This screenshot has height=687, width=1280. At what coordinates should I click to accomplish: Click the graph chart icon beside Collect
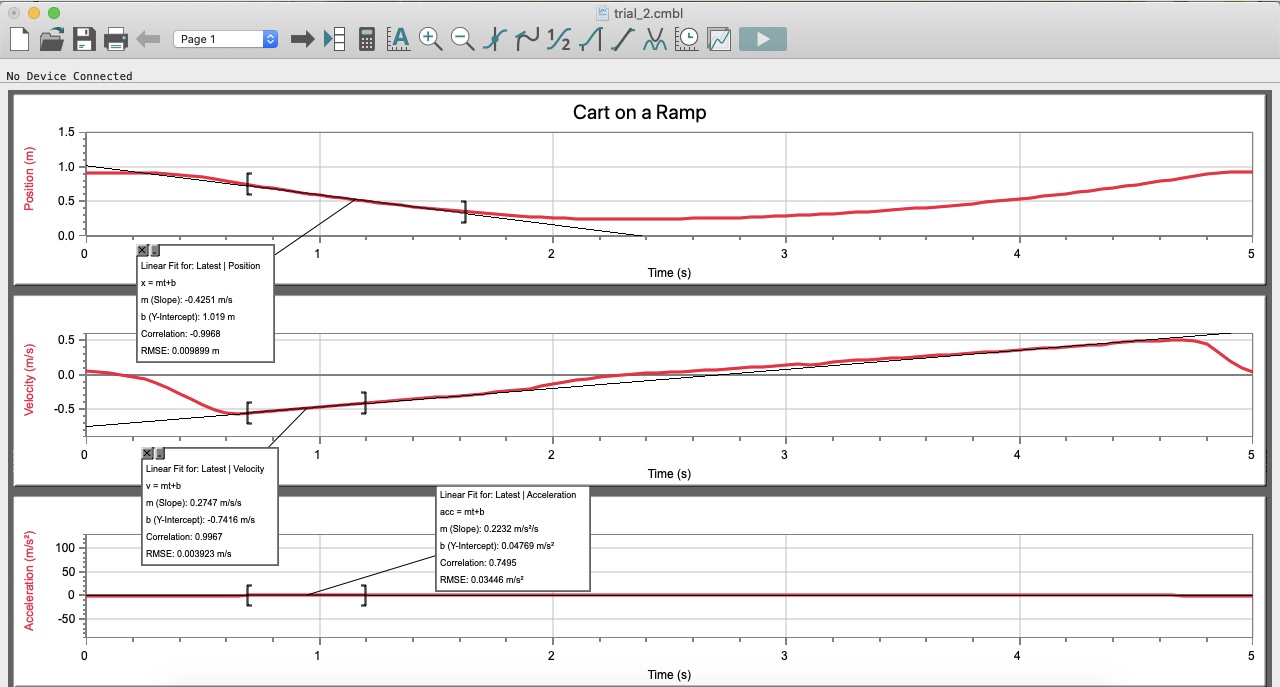pos(719,39)
